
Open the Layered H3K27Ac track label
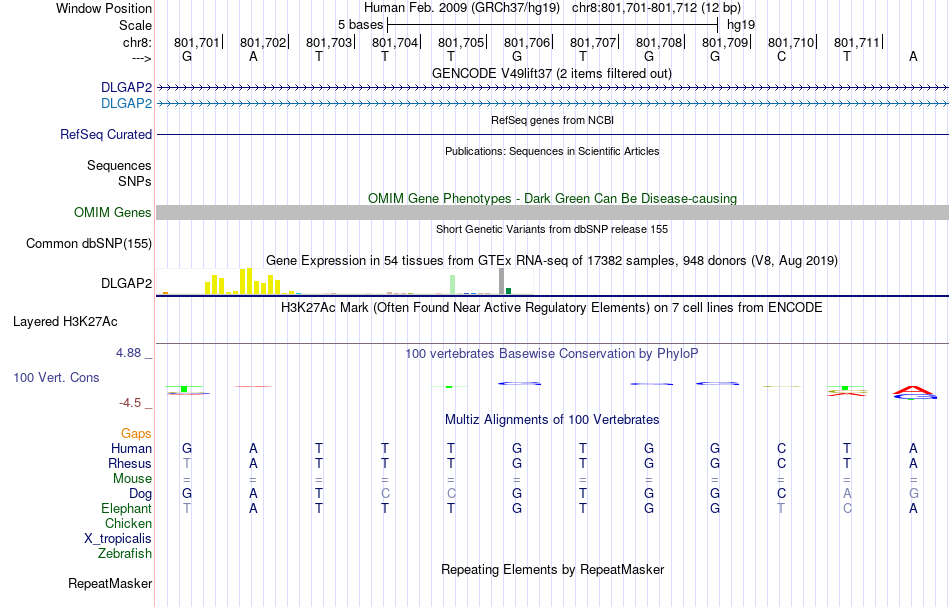[65, 322]
